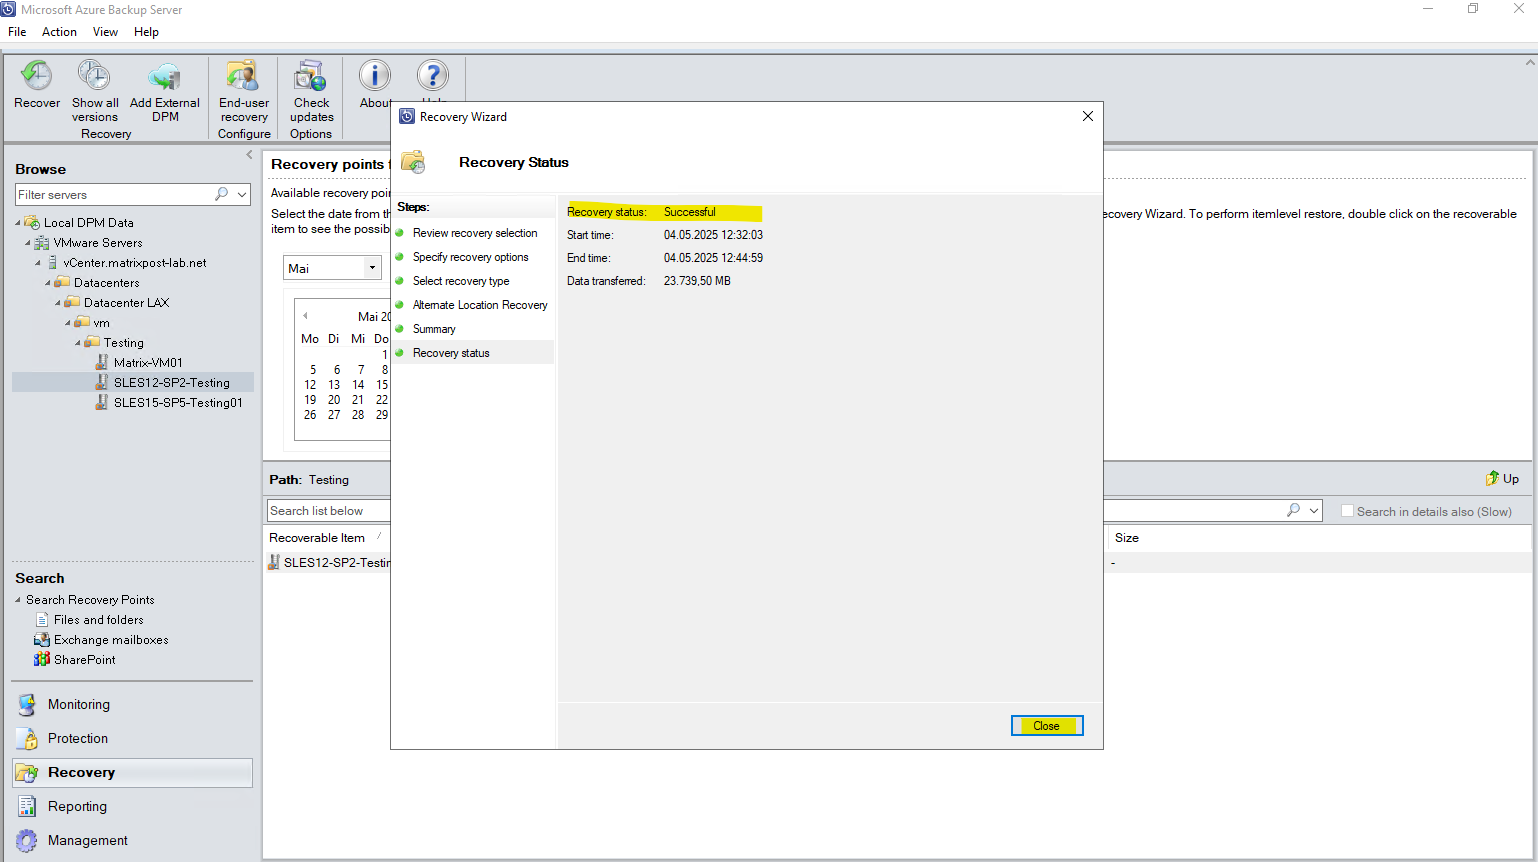1538x862 pixels.
Task: Click the Up folder icon
Action: (1492, 478)
